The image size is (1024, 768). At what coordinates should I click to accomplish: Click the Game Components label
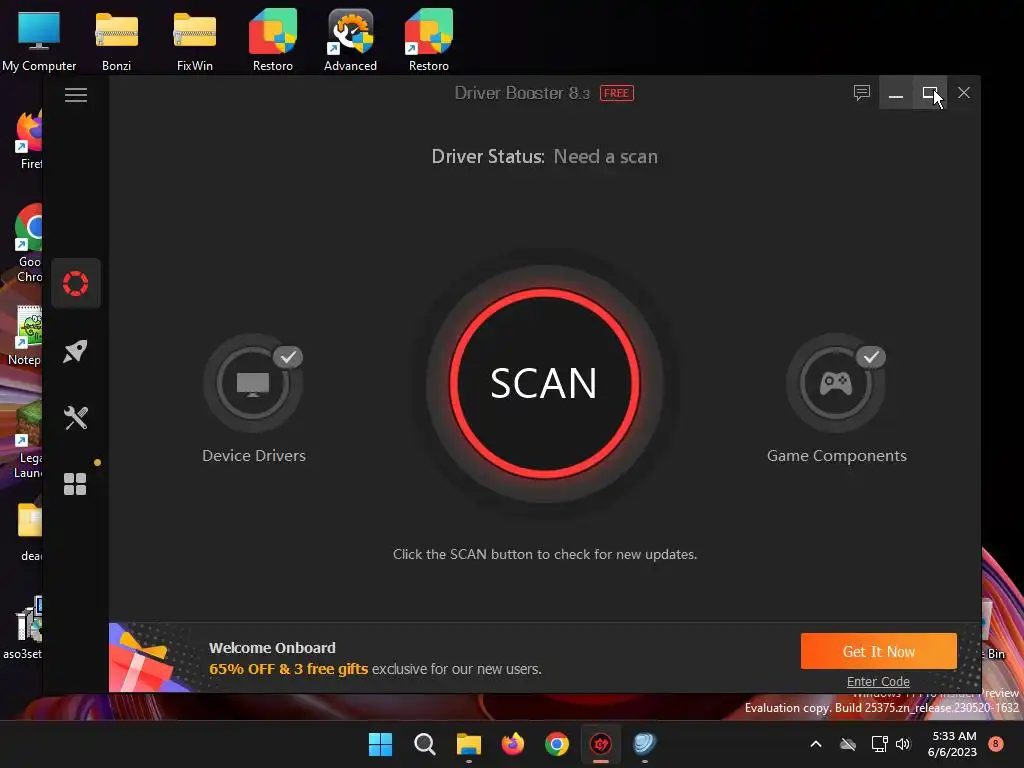click(x=837, y=456)
